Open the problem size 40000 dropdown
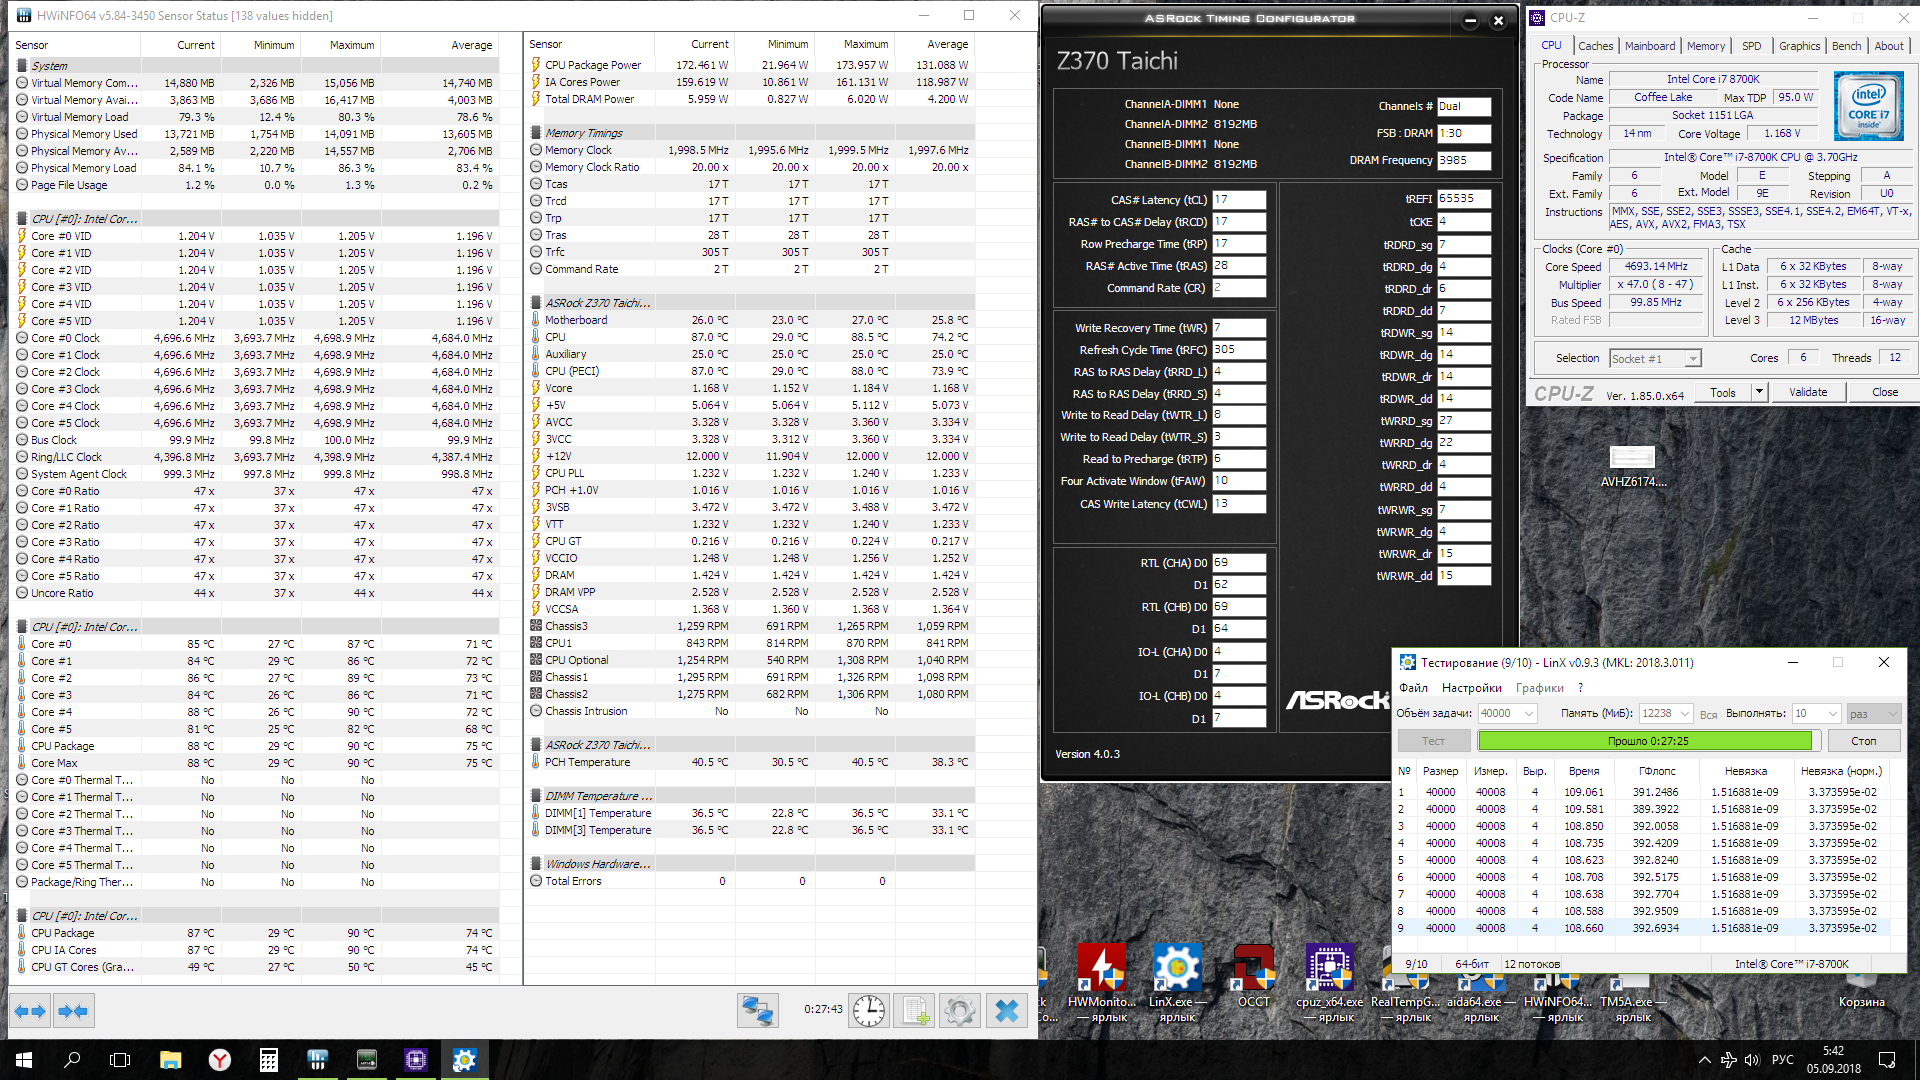Screen dimensions: 1920x1080 tap(1529, 713)
